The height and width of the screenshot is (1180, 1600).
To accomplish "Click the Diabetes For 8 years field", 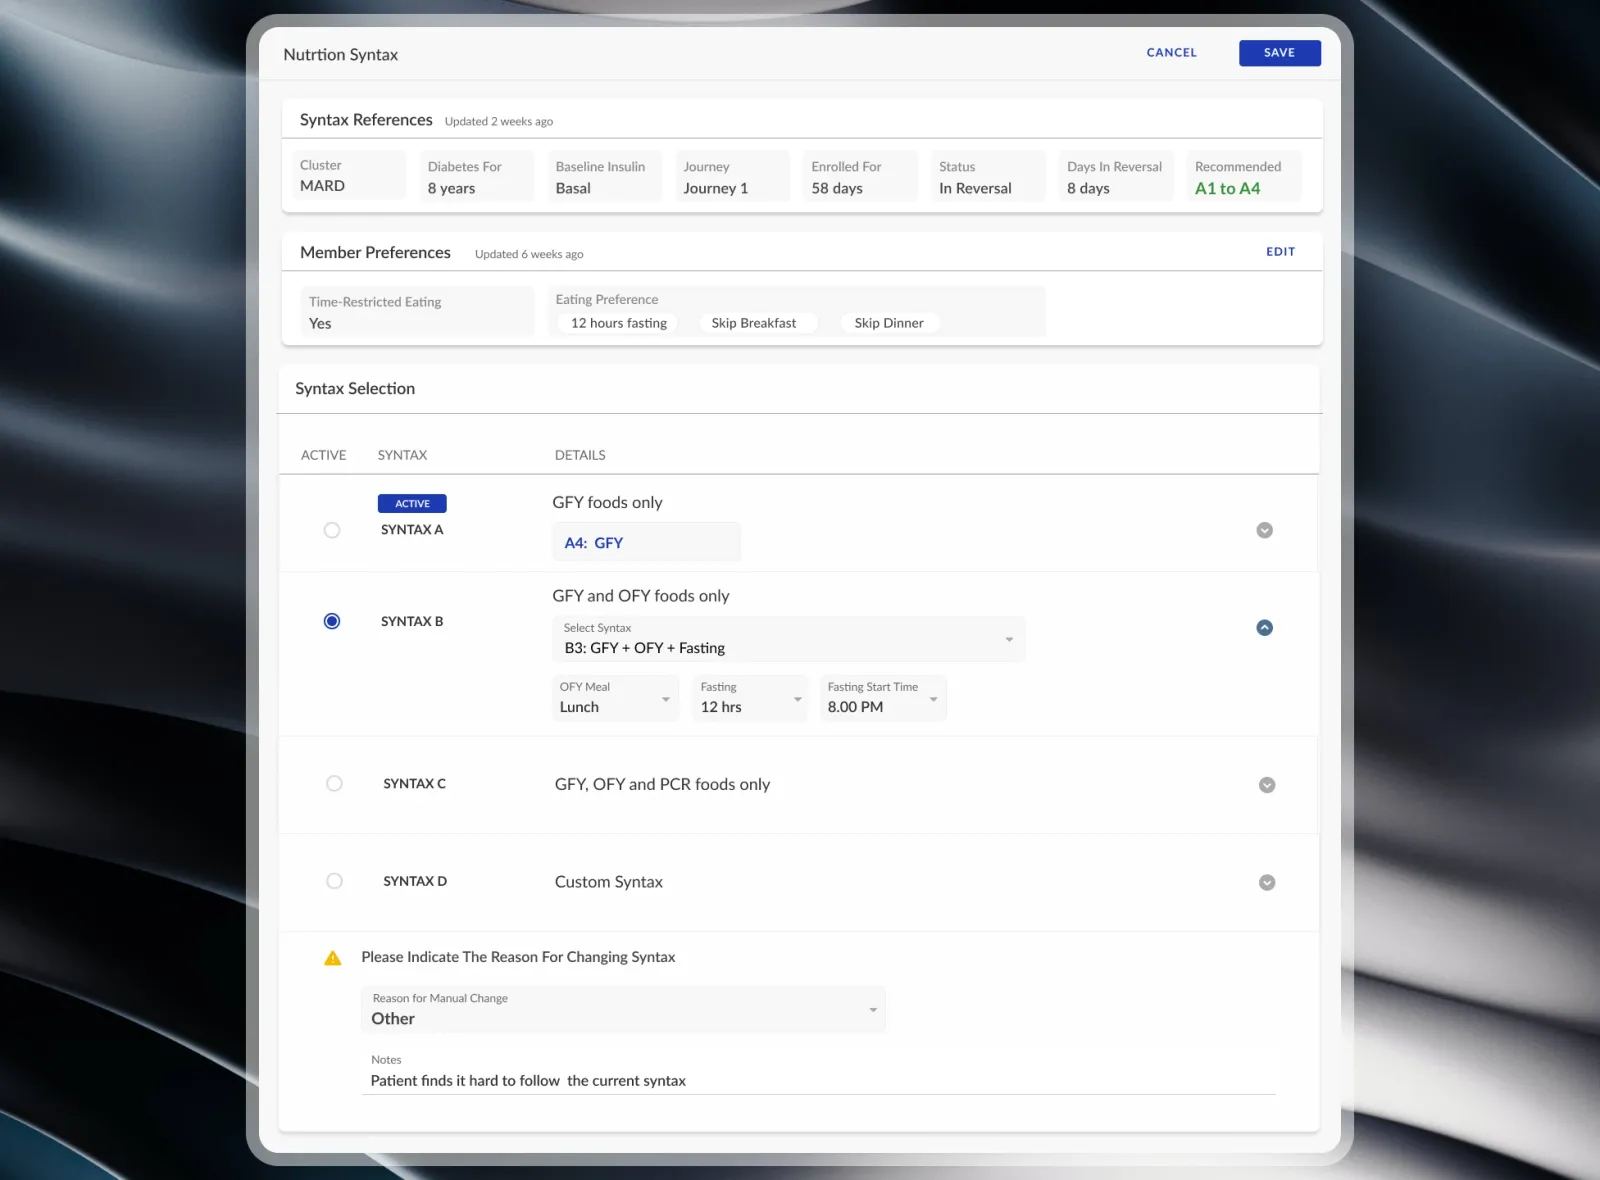I will click(476, 176).
